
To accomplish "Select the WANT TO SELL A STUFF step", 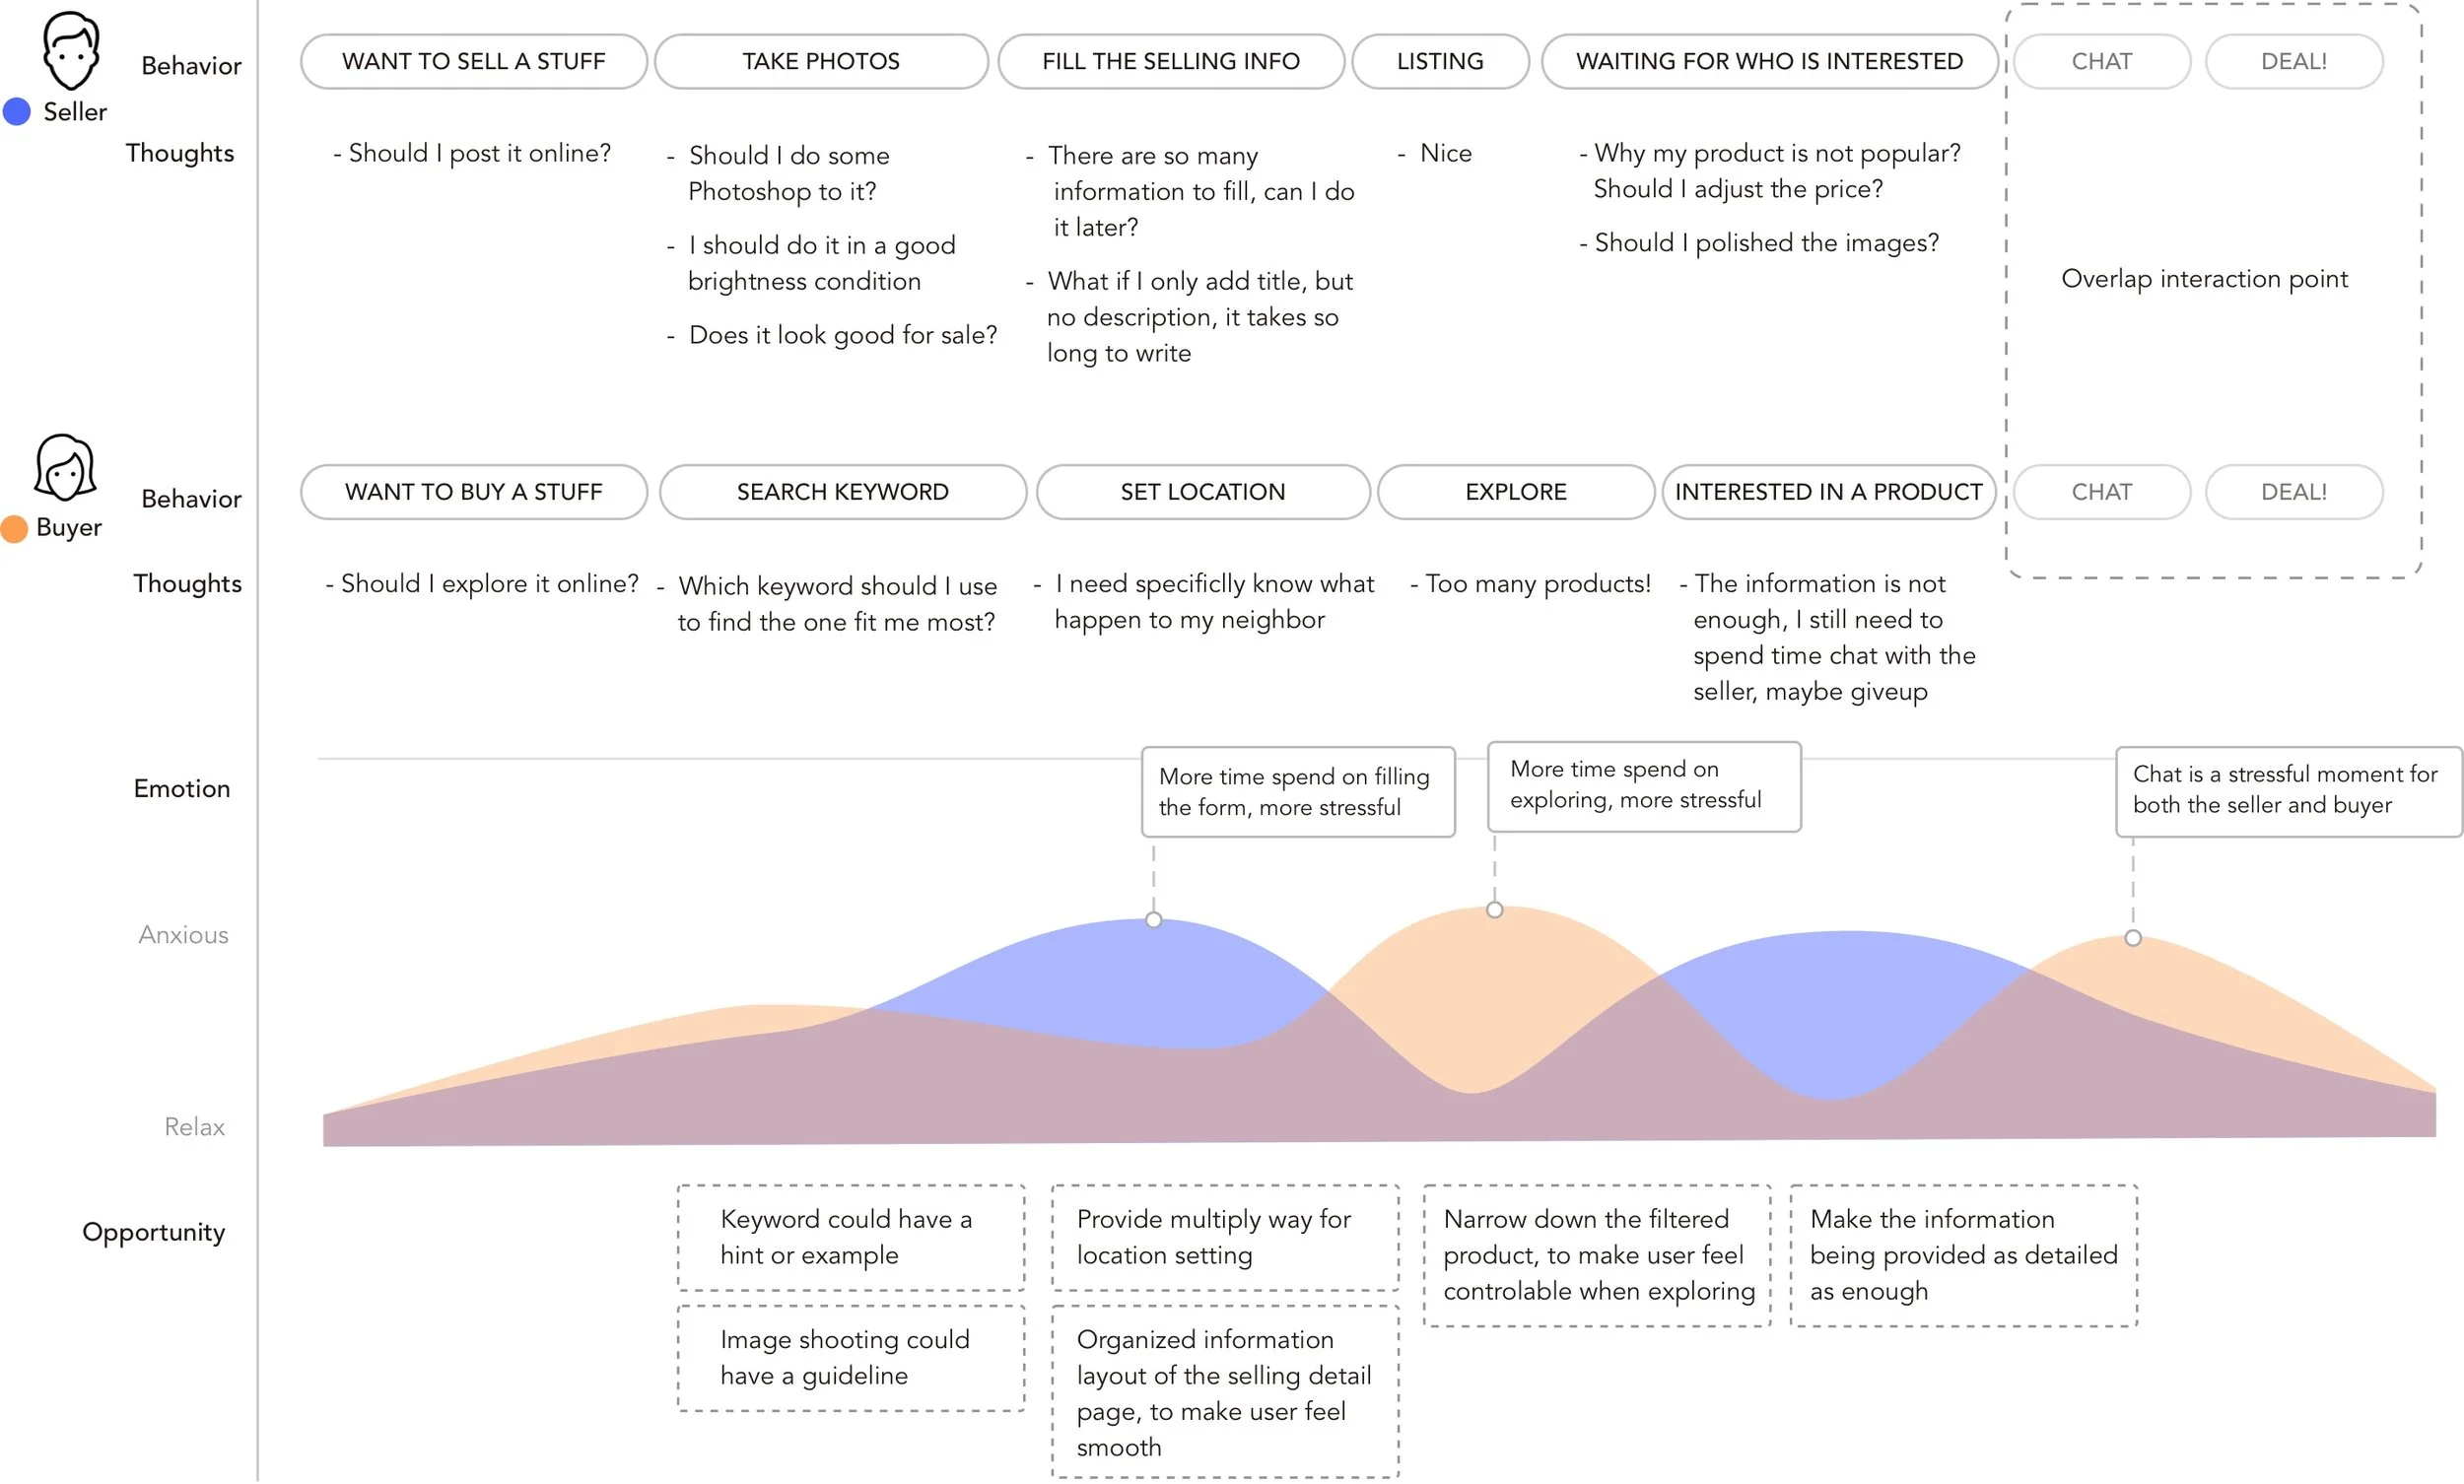I will pos(474,62).
